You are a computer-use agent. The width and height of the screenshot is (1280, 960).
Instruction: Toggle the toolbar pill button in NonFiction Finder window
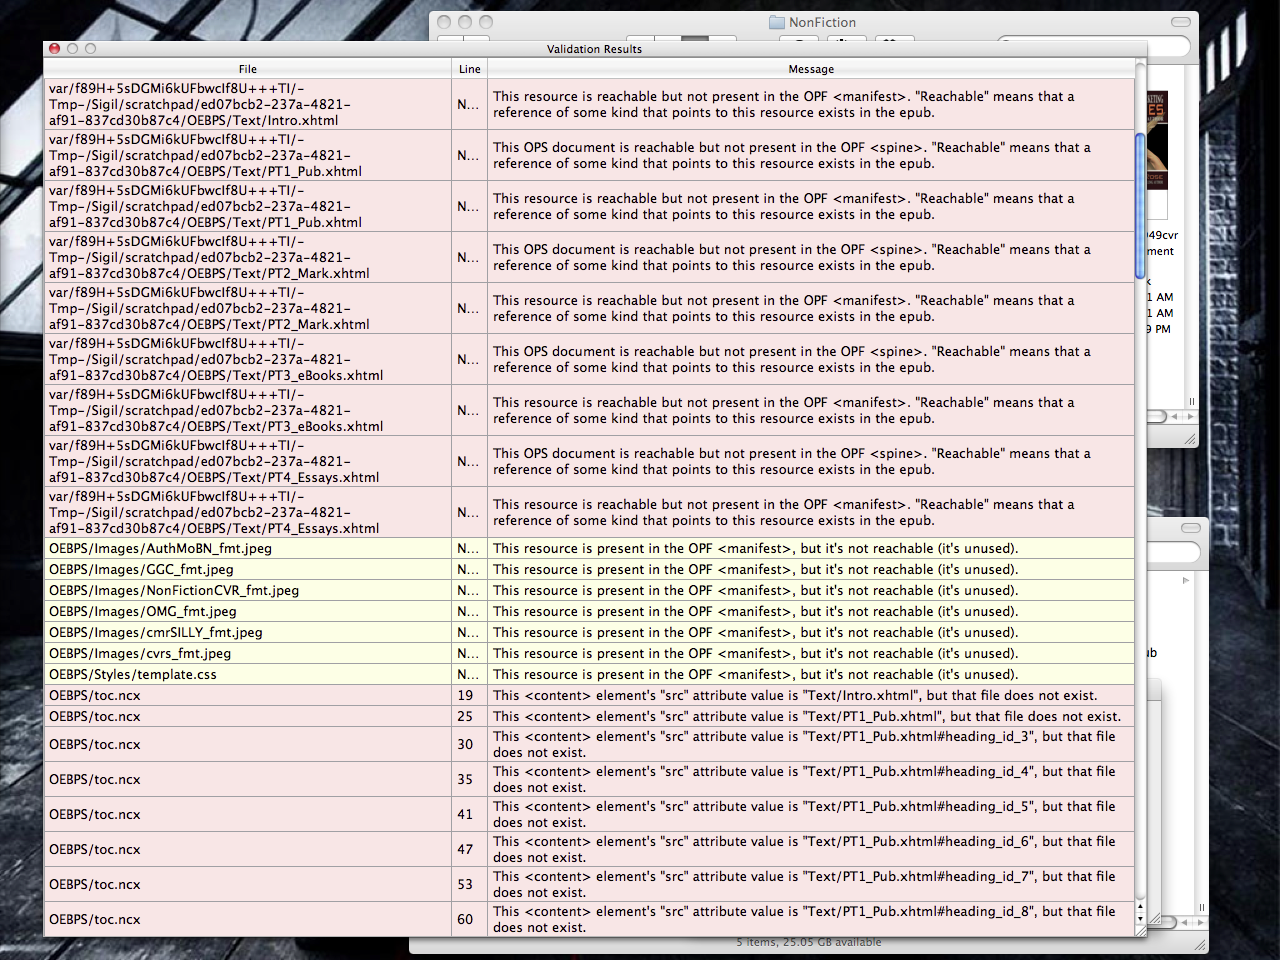[1181, 22]
